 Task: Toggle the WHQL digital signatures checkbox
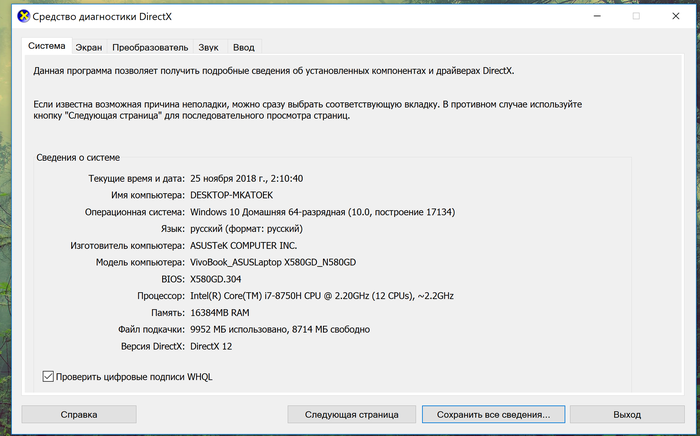pos(49,376)
